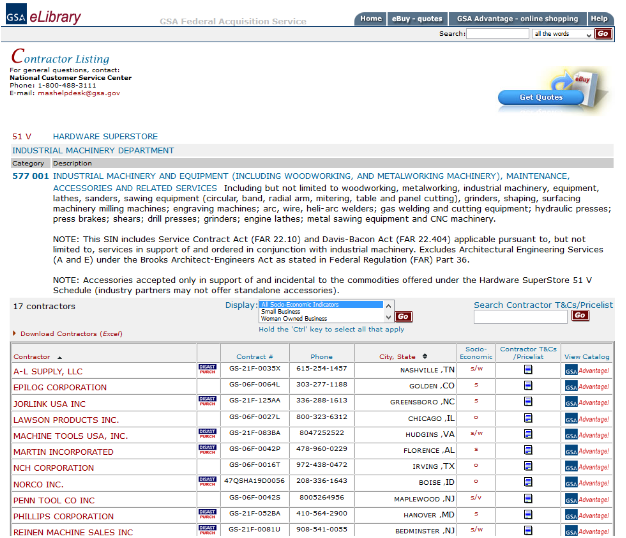Open pricelist icon for Jorlink USA Inc

pos(528,402)
